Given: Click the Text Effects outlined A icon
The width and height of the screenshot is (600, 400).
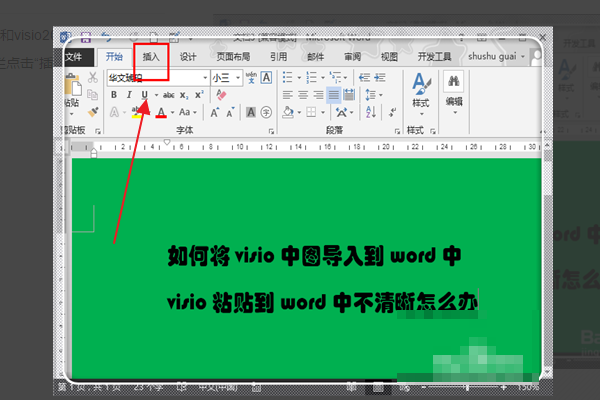Looking at the screenshot, I should 114,112.
